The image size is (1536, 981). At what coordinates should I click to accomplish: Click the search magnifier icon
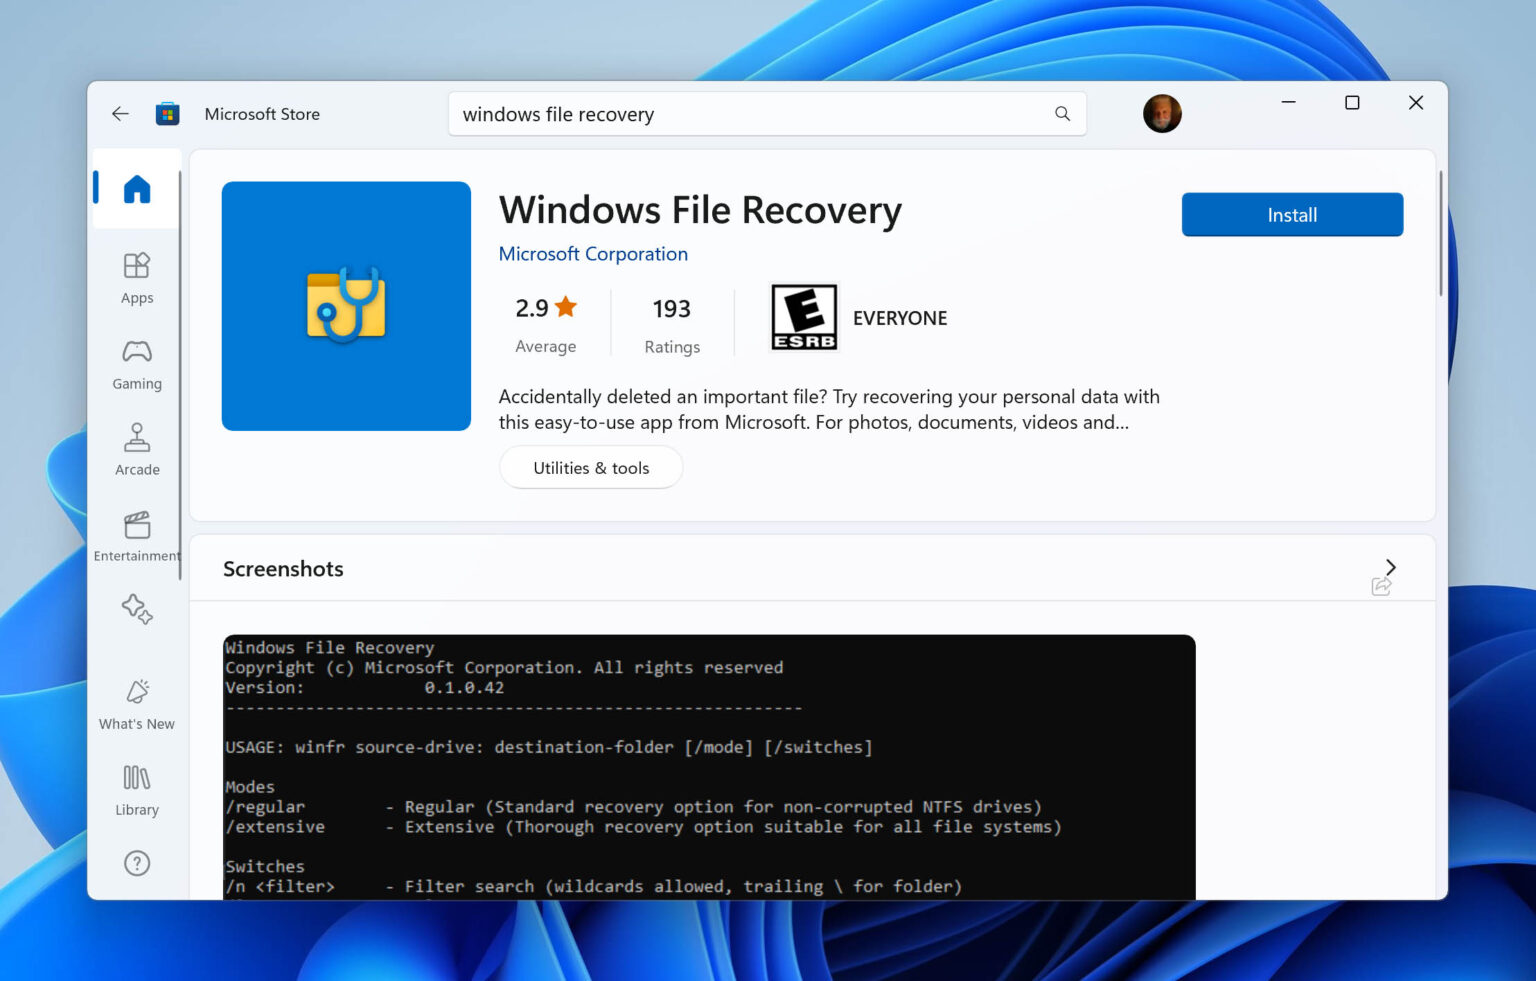click(1062, 114)
